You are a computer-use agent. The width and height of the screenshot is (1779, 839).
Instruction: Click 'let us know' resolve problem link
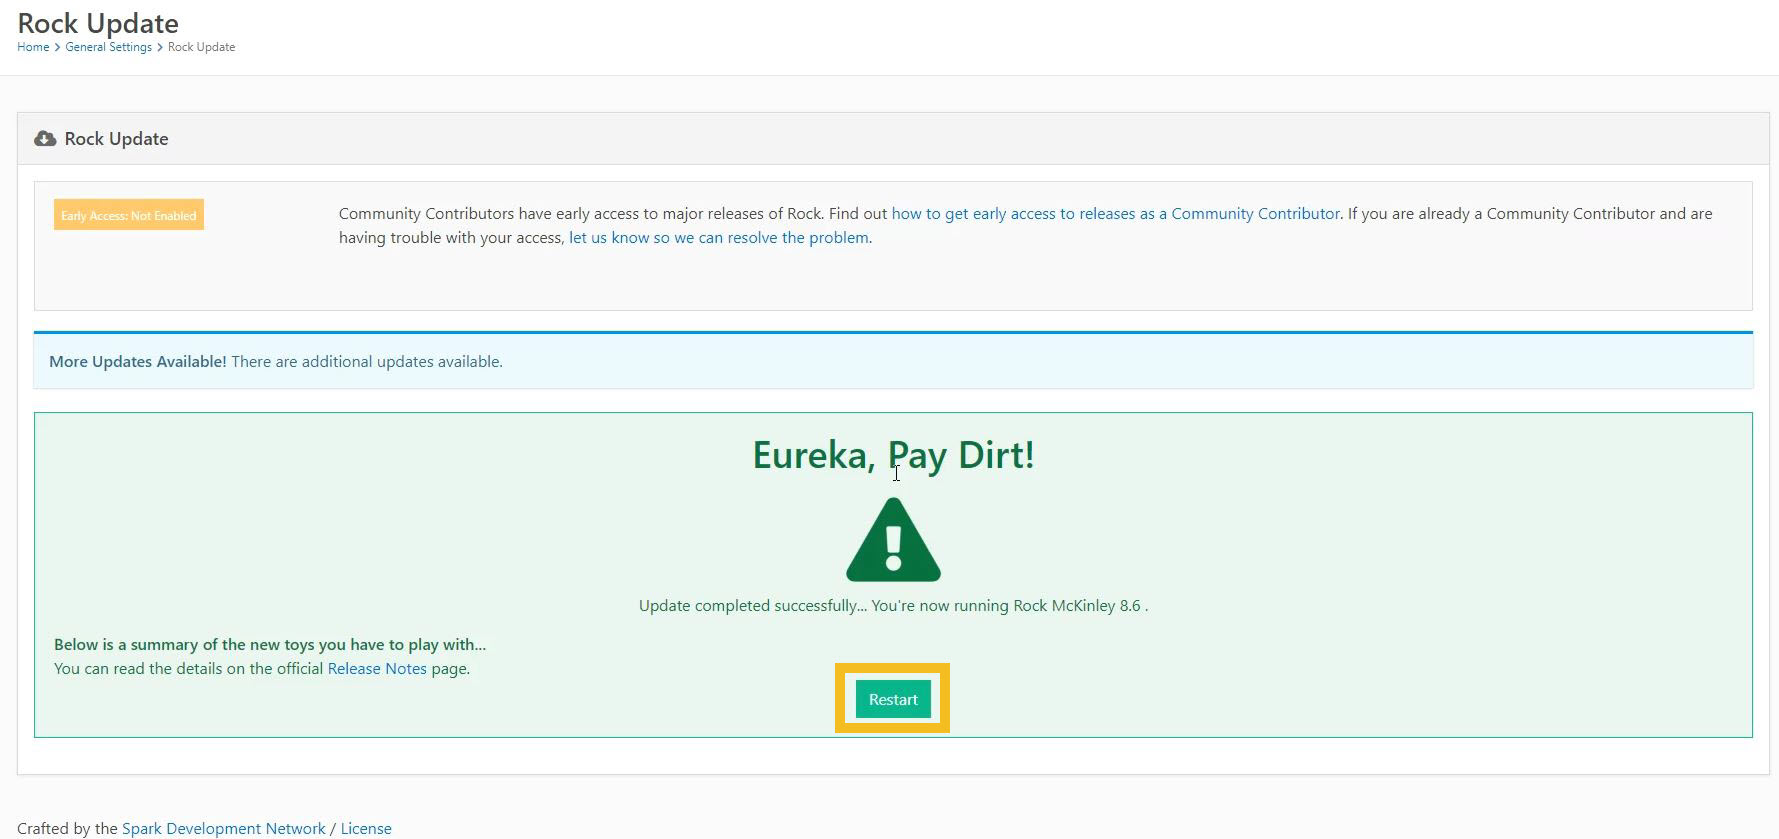[719, 237]
